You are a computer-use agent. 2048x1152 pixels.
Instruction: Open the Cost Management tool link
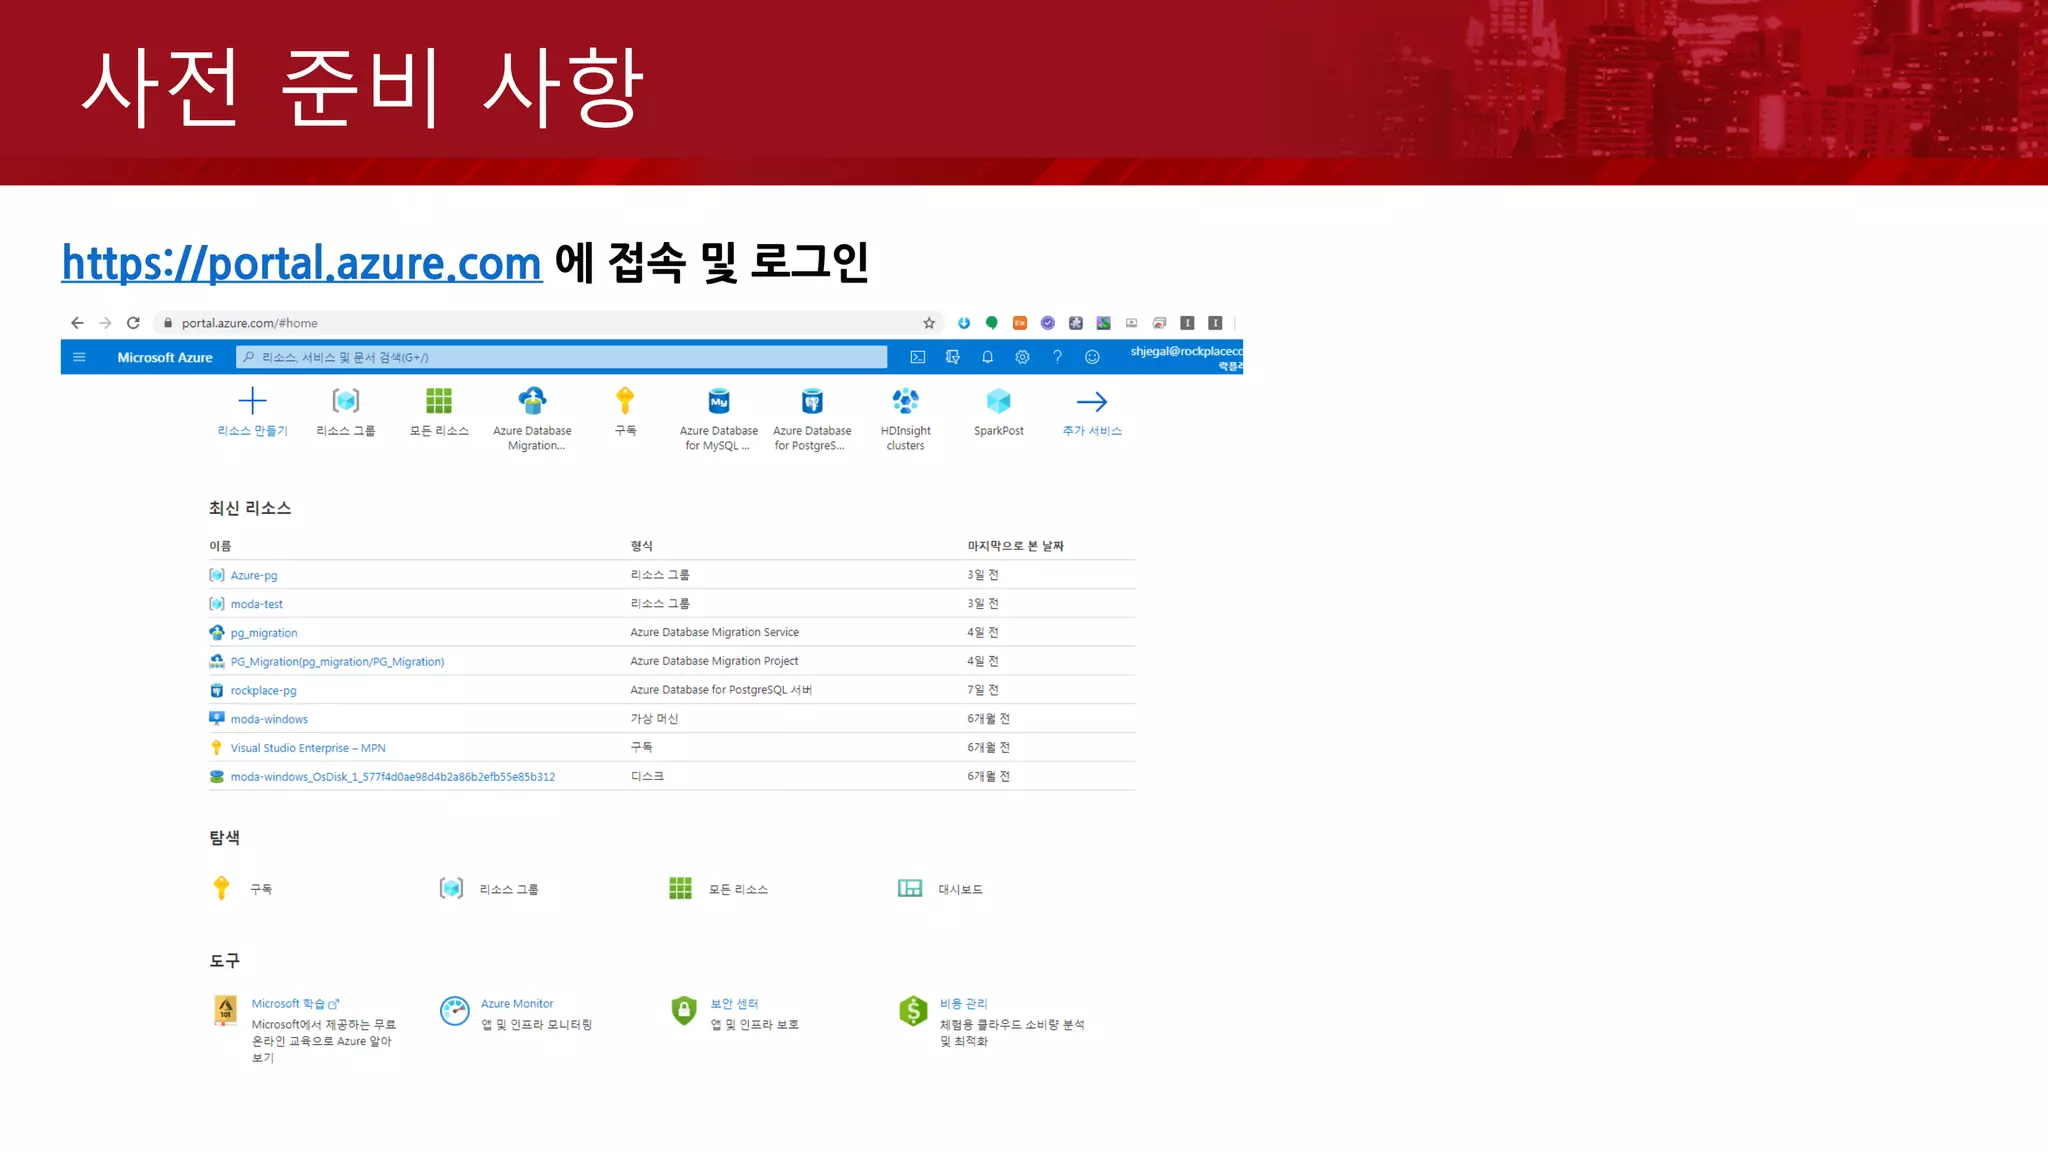pyautogui.click(x=964, y=1004)
